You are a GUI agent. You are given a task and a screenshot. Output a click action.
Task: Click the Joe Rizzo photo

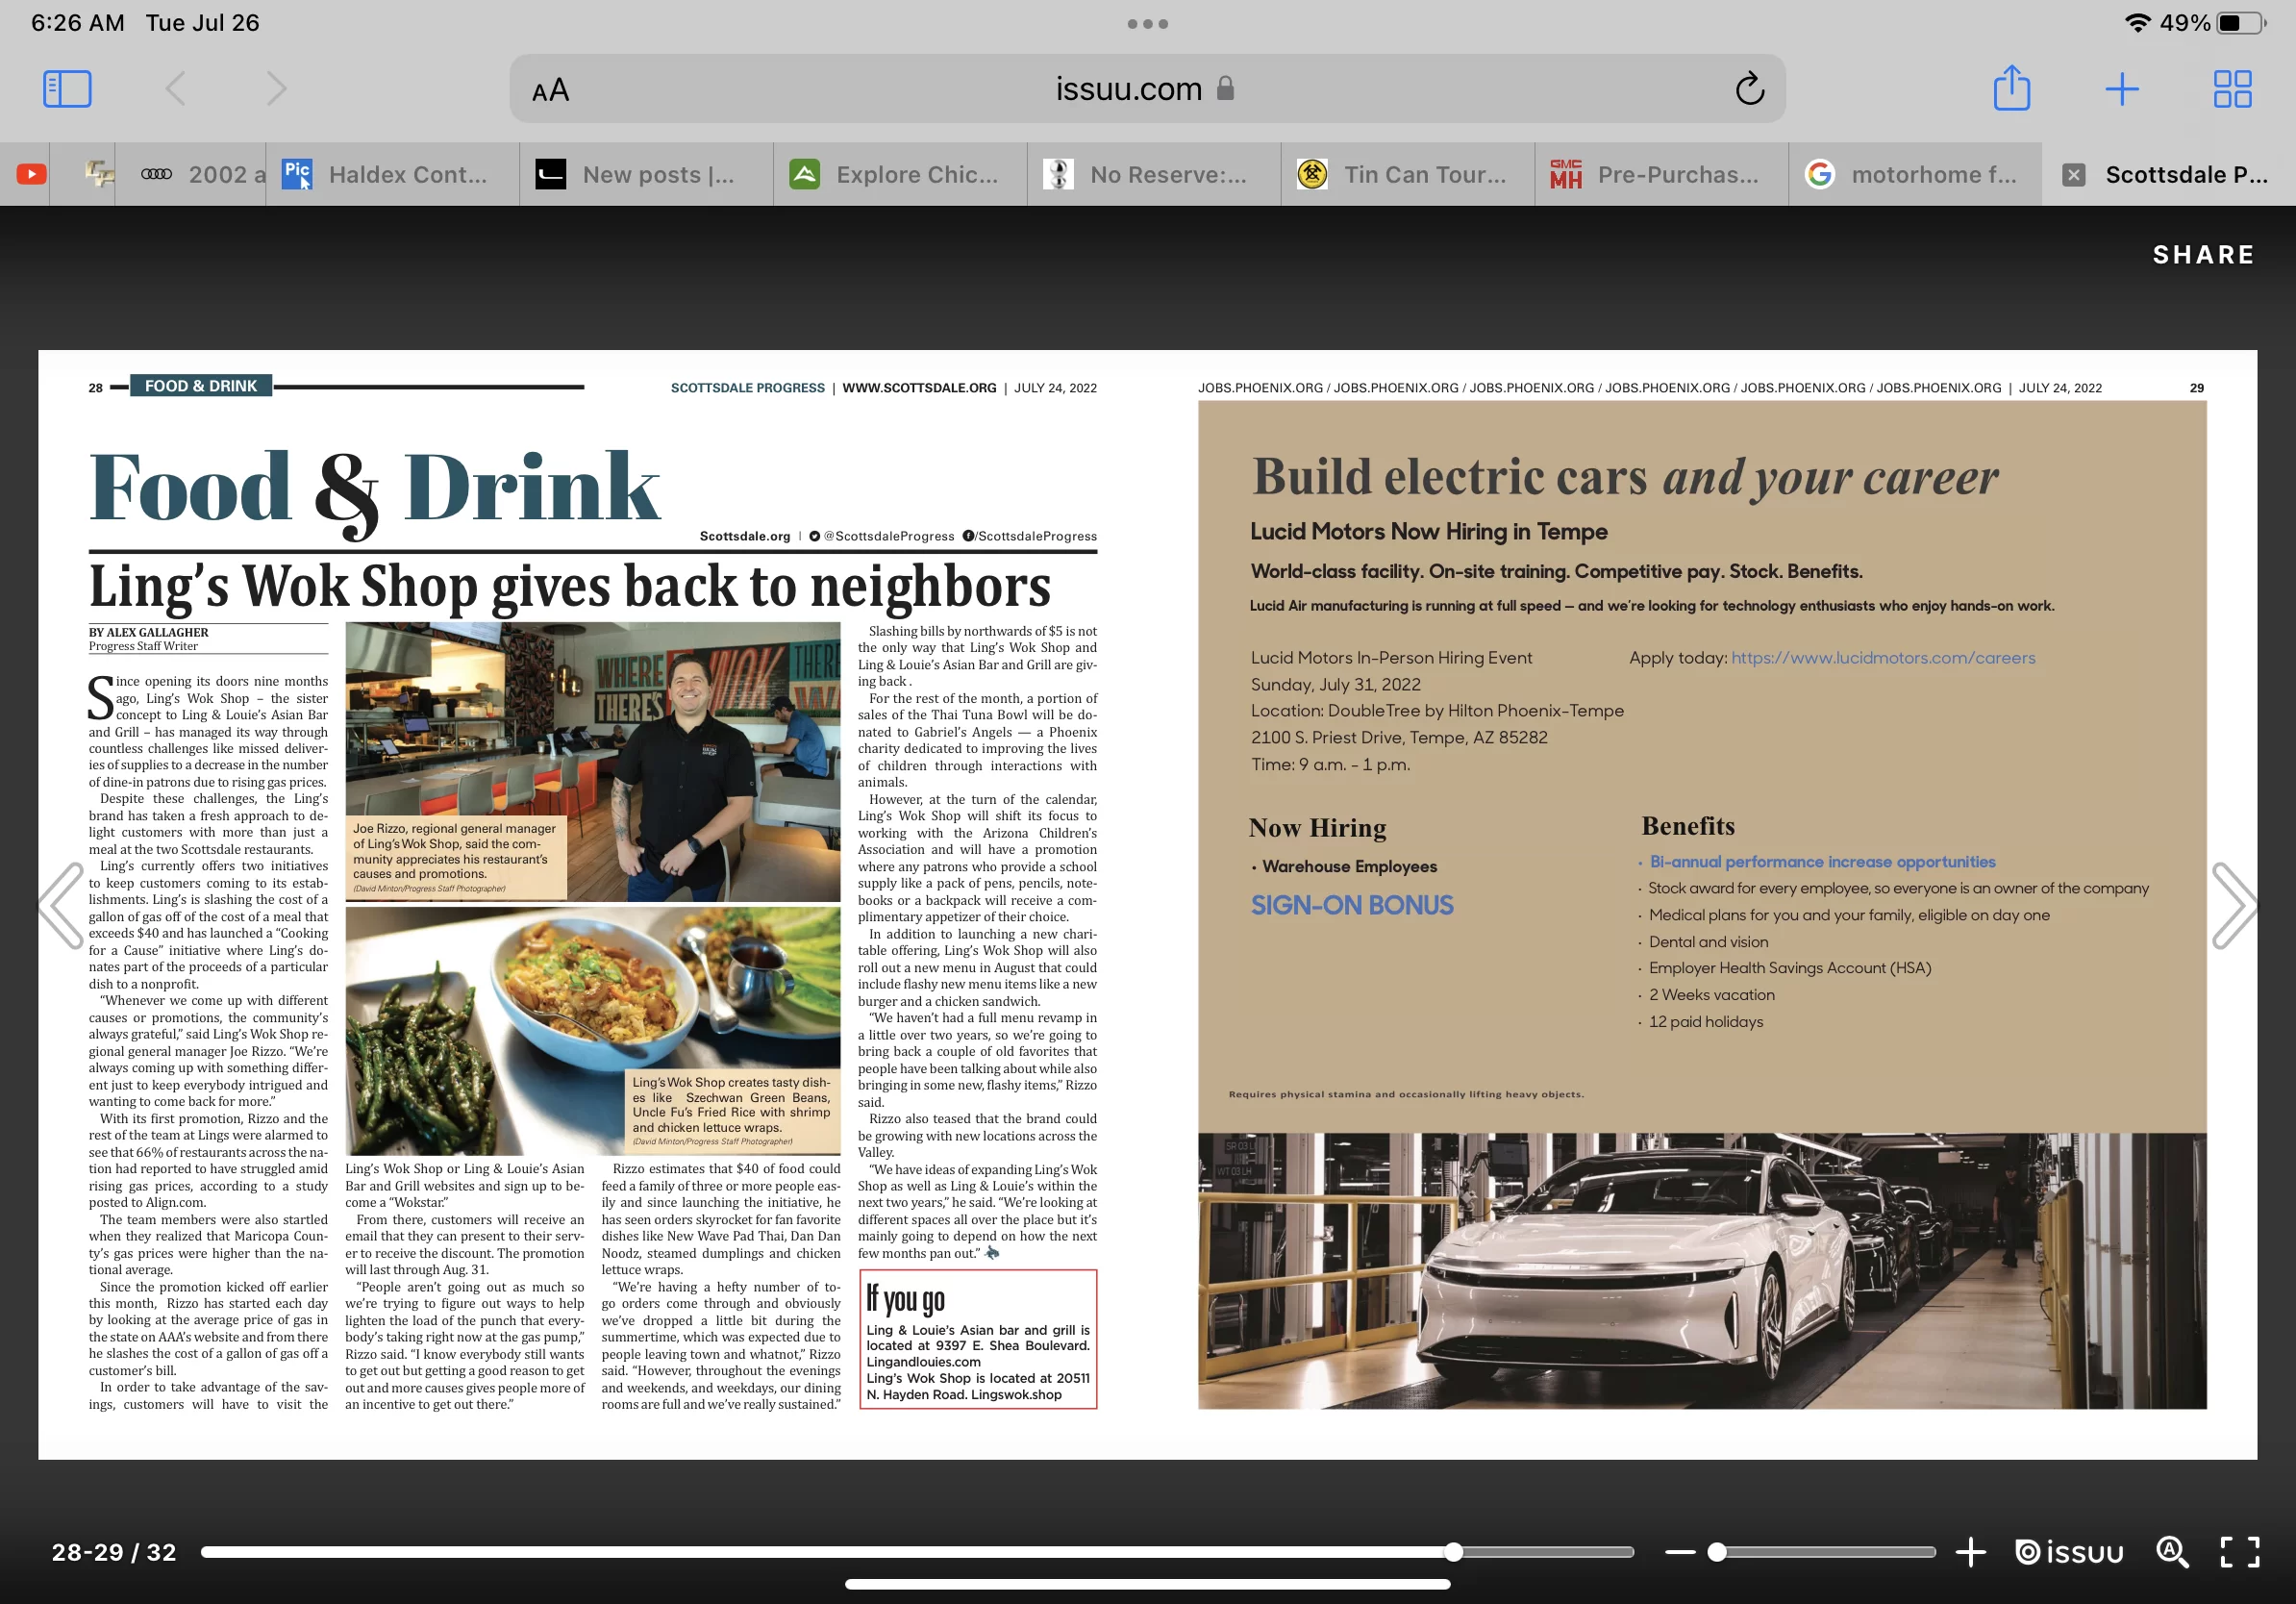(x=592, y=762)
